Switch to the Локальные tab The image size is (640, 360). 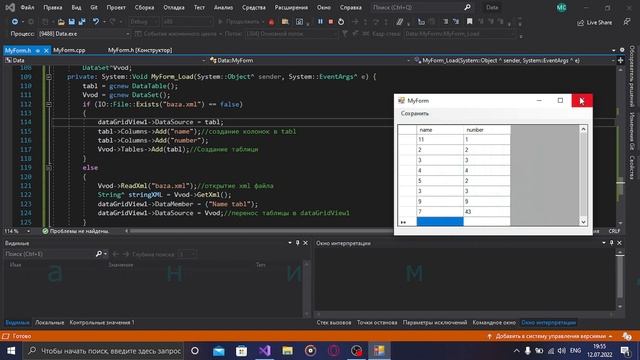pos(49,322)
